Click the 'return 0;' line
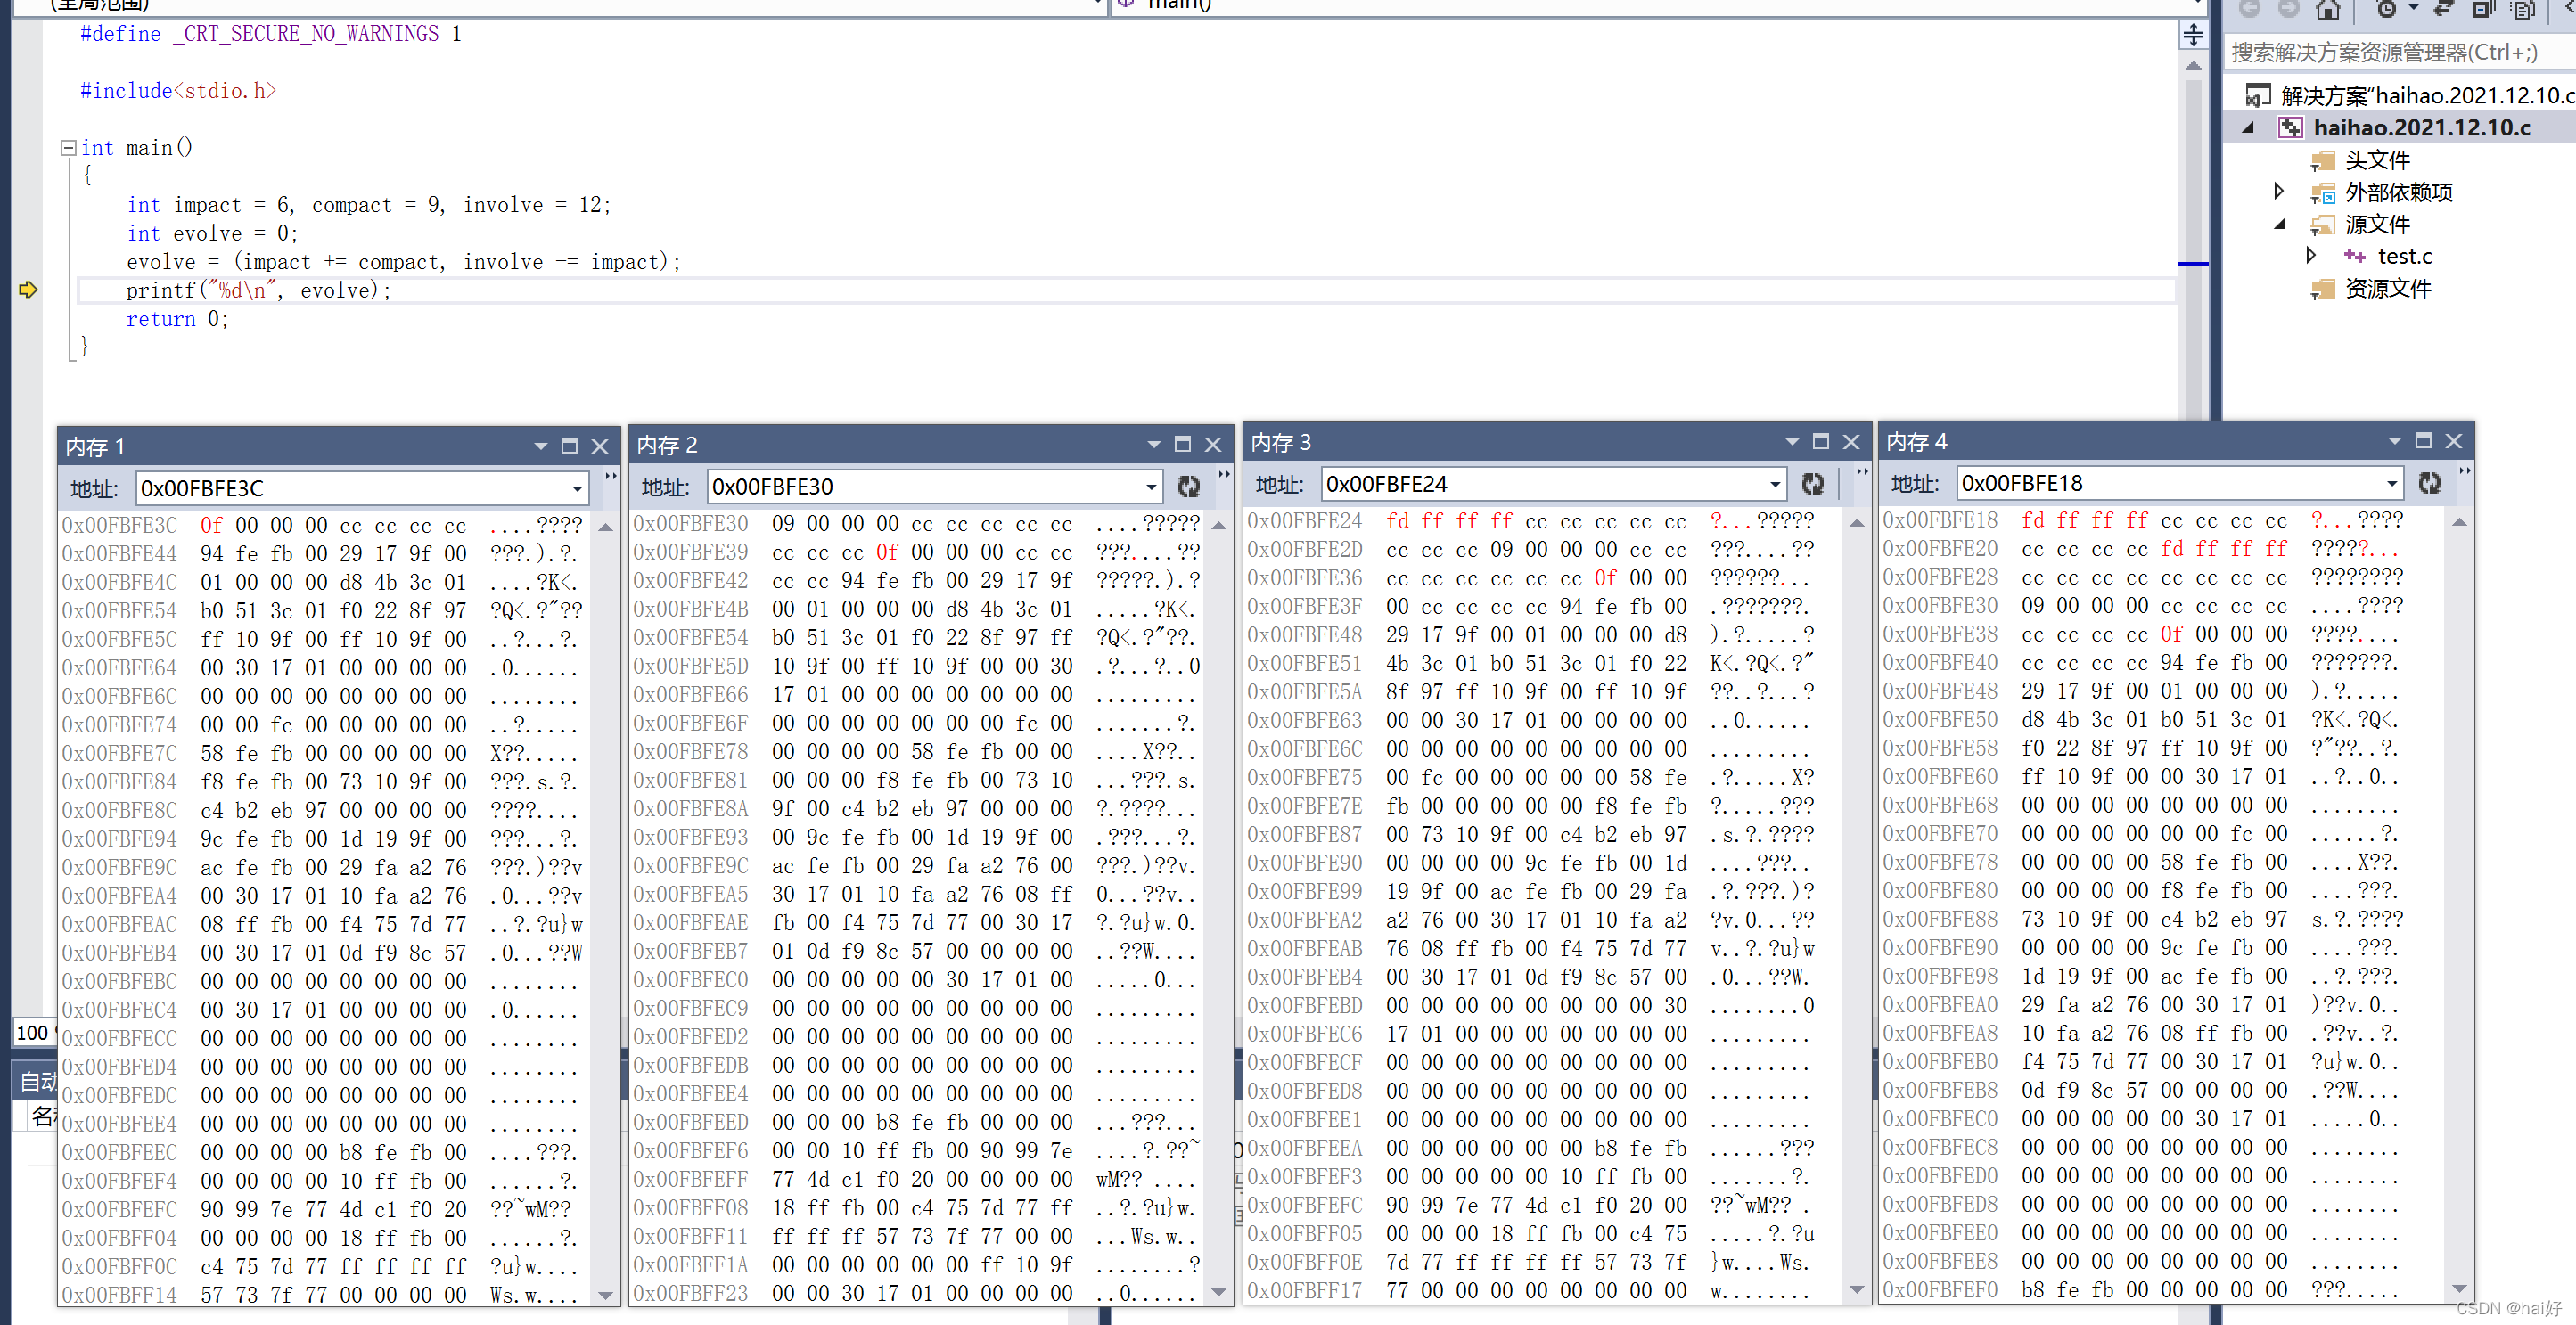 [177, 320]
